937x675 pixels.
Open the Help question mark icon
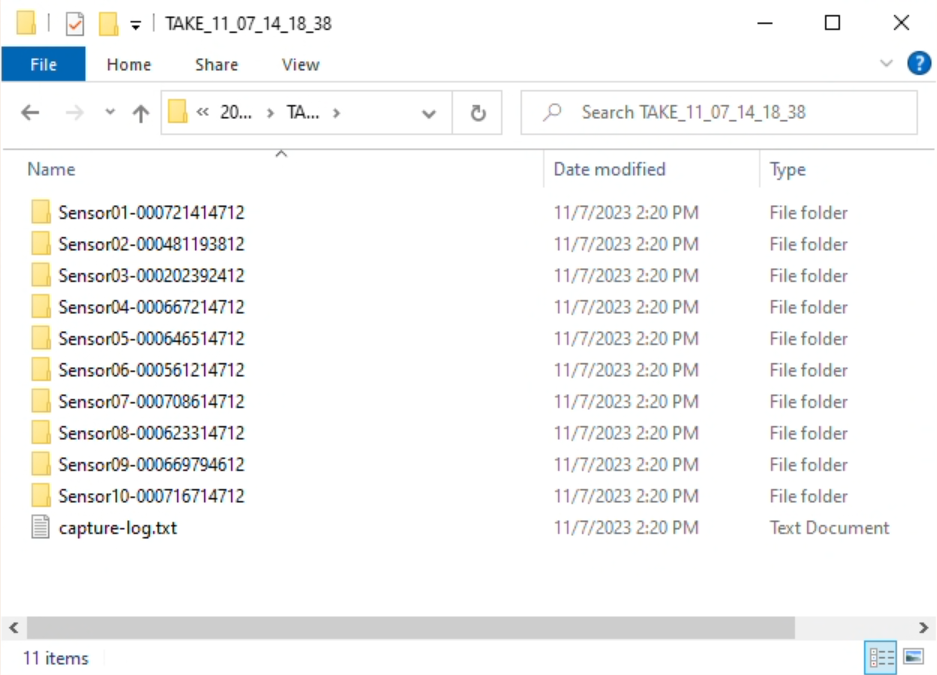(x=918, y=64)
